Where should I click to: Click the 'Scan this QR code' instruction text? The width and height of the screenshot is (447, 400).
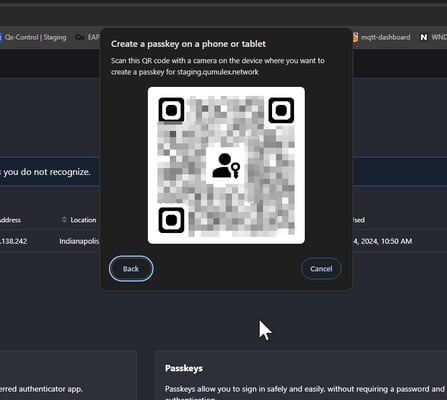(218, 66)
